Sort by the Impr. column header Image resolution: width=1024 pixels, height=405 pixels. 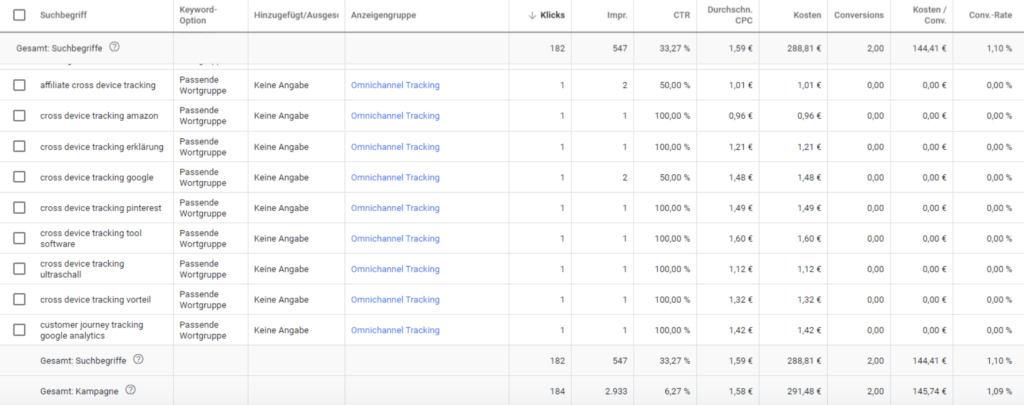[616, 16]
